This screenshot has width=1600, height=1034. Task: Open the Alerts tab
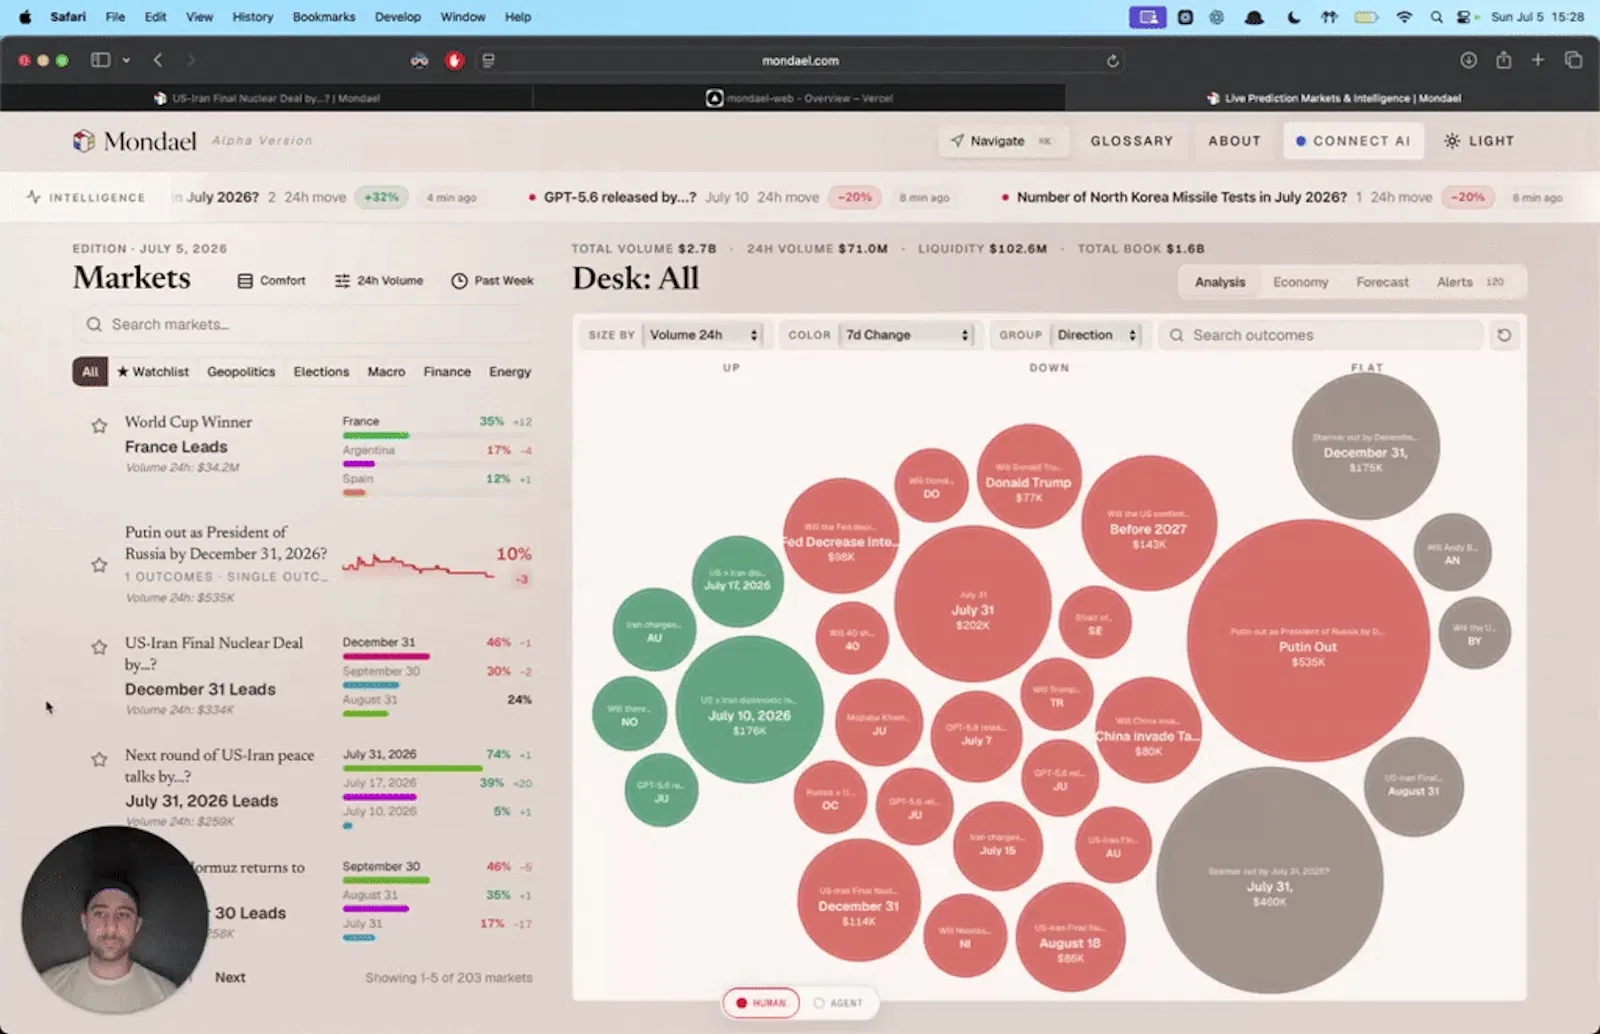pyautogui.click(x=1470, y=282)
